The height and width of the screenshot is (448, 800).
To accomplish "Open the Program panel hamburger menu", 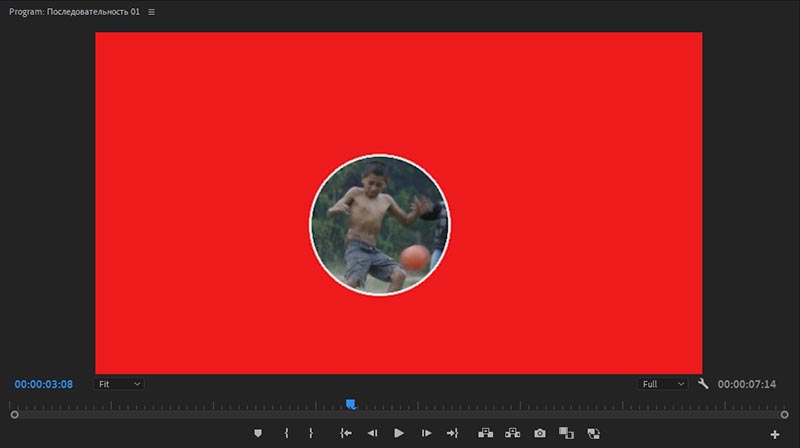I will click(x=151, y=12).
